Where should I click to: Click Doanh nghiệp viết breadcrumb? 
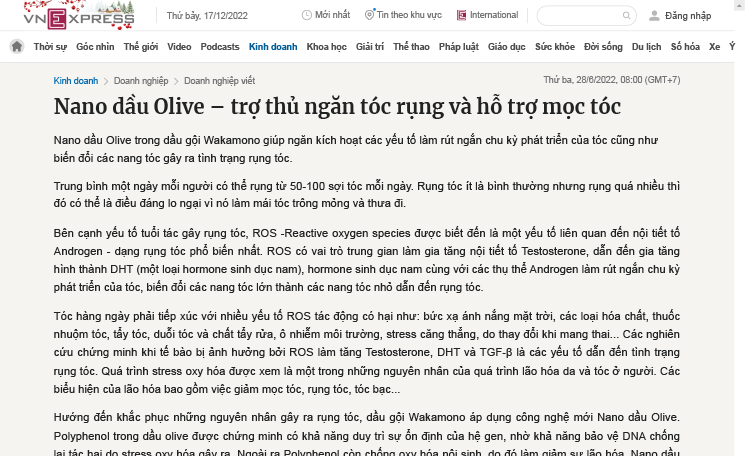coord(219,80)
